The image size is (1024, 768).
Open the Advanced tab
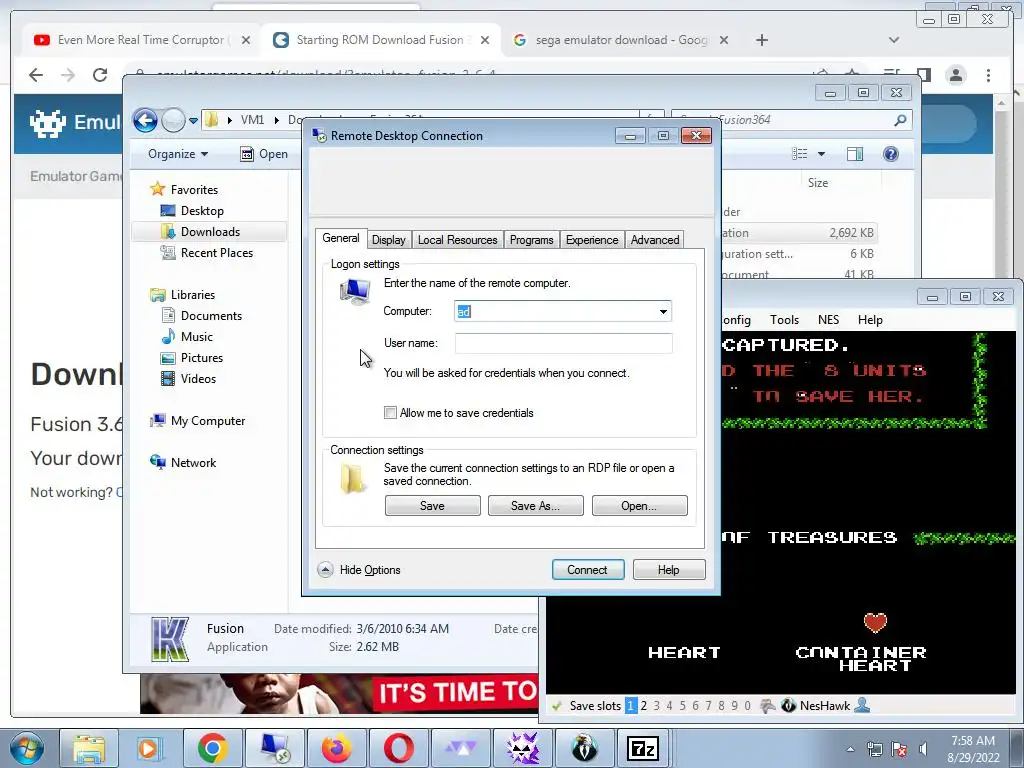coord(655,240)
